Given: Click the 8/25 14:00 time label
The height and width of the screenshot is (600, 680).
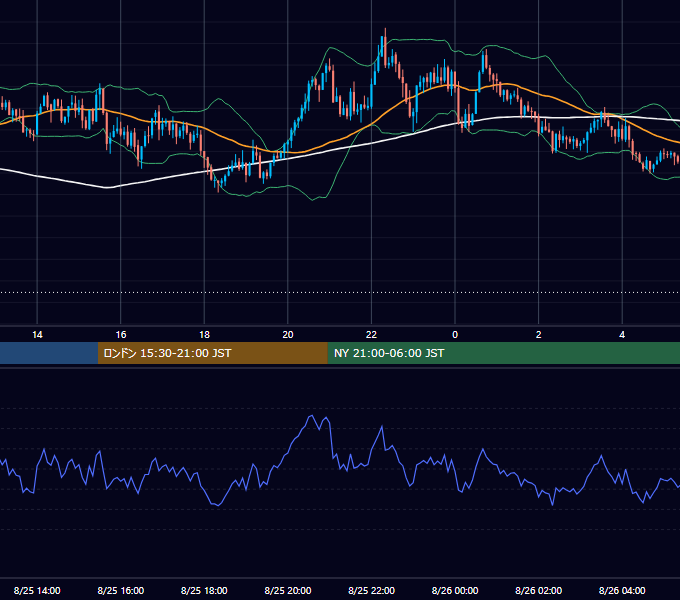Looking at the screenshot, I should (37, 590).
